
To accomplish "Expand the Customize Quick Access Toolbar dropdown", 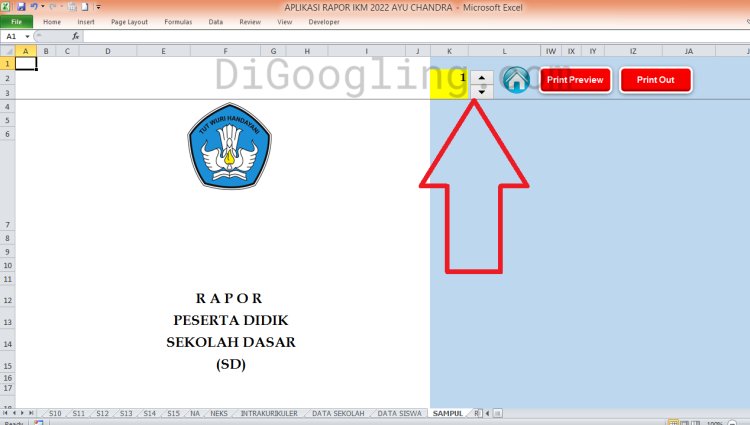I will click(x=98, y=6).
